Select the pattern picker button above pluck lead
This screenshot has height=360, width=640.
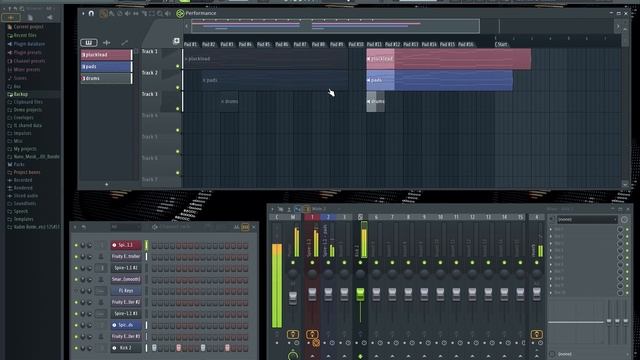pyautogui.click(x=89, y=42)
